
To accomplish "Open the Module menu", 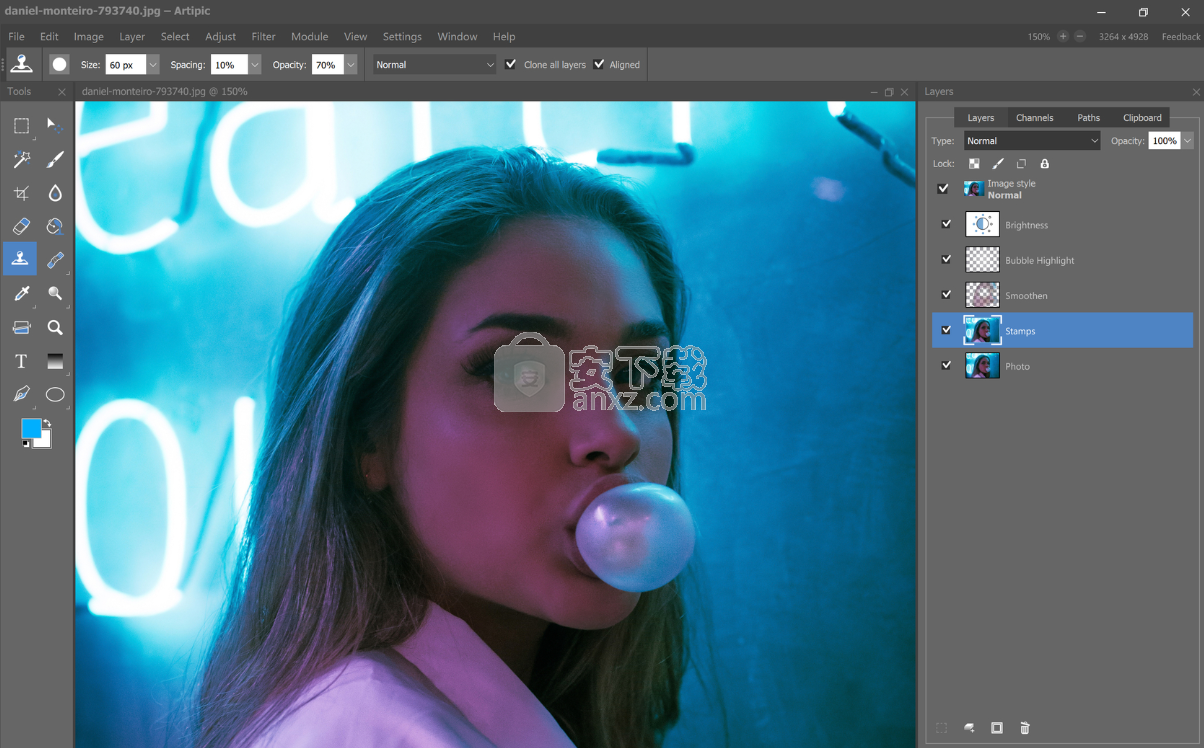I will tap(310, 36).
